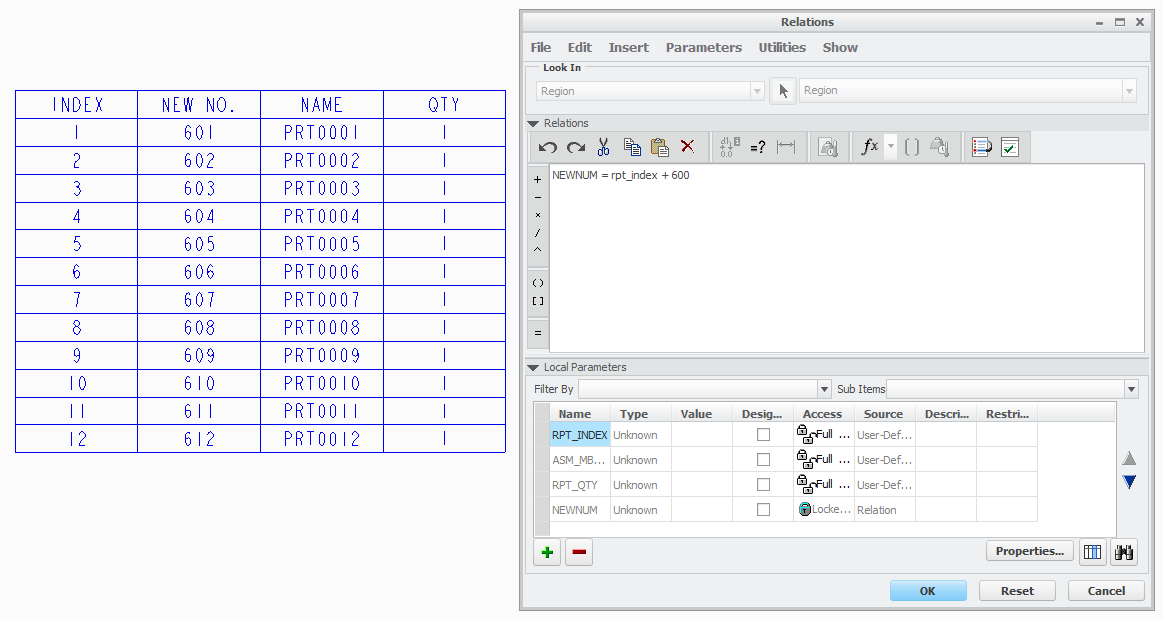Evaluate expression with the =? icon
The image size is (1163, 620).
[x=757, y=148]
